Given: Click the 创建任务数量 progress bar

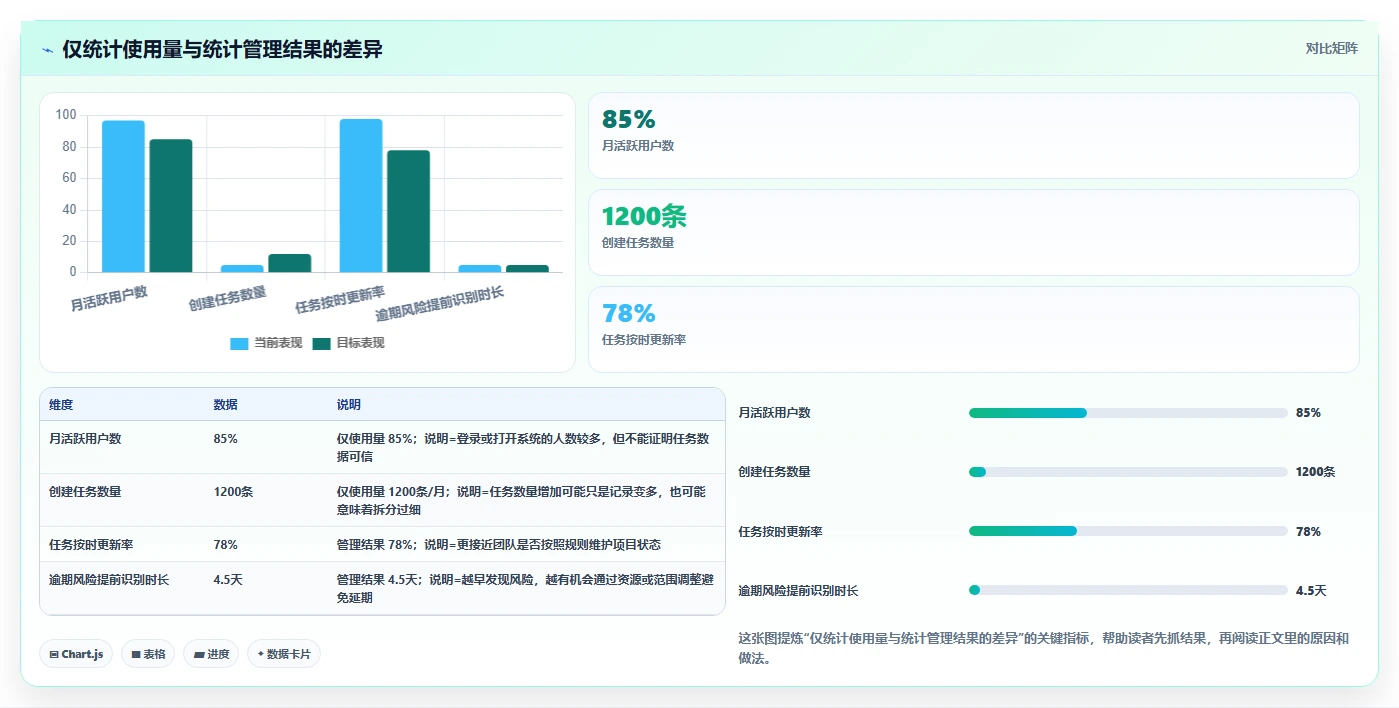Looking at the screenshot, I should click(x=1128, y=472).
